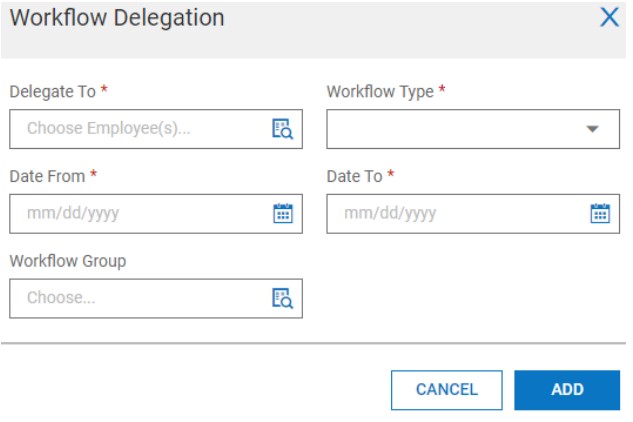
Task: Open the employee lookup for Delegate To
Action: (282, 129)
